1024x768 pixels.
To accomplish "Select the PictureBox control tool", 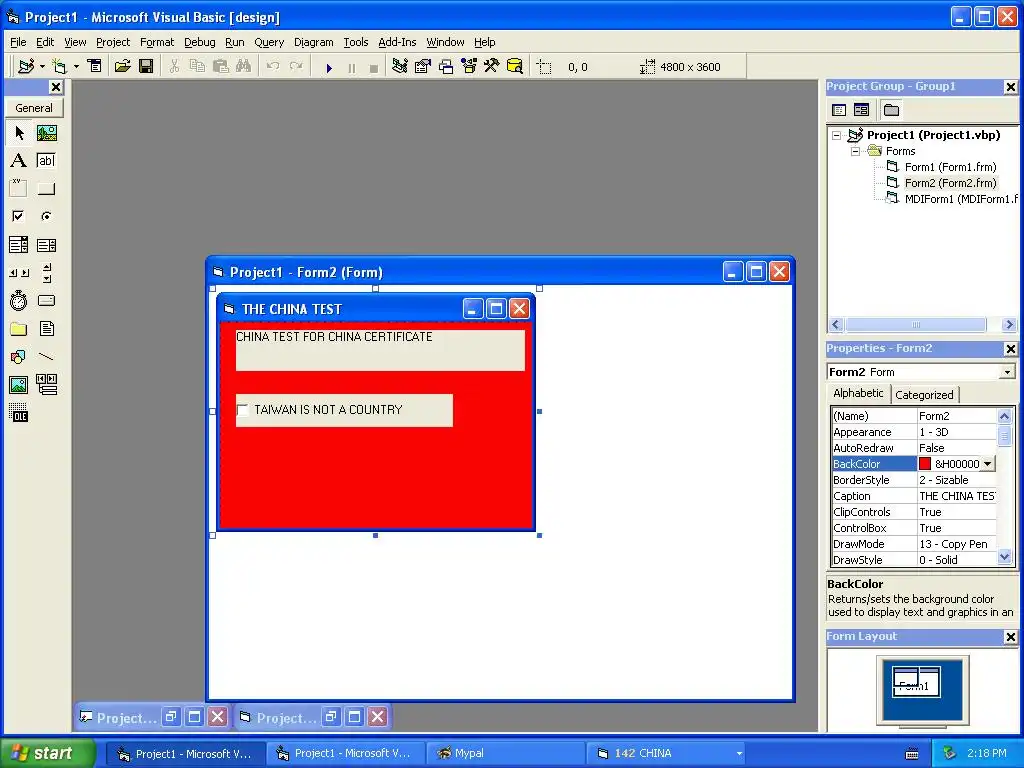I will point(46,133).
